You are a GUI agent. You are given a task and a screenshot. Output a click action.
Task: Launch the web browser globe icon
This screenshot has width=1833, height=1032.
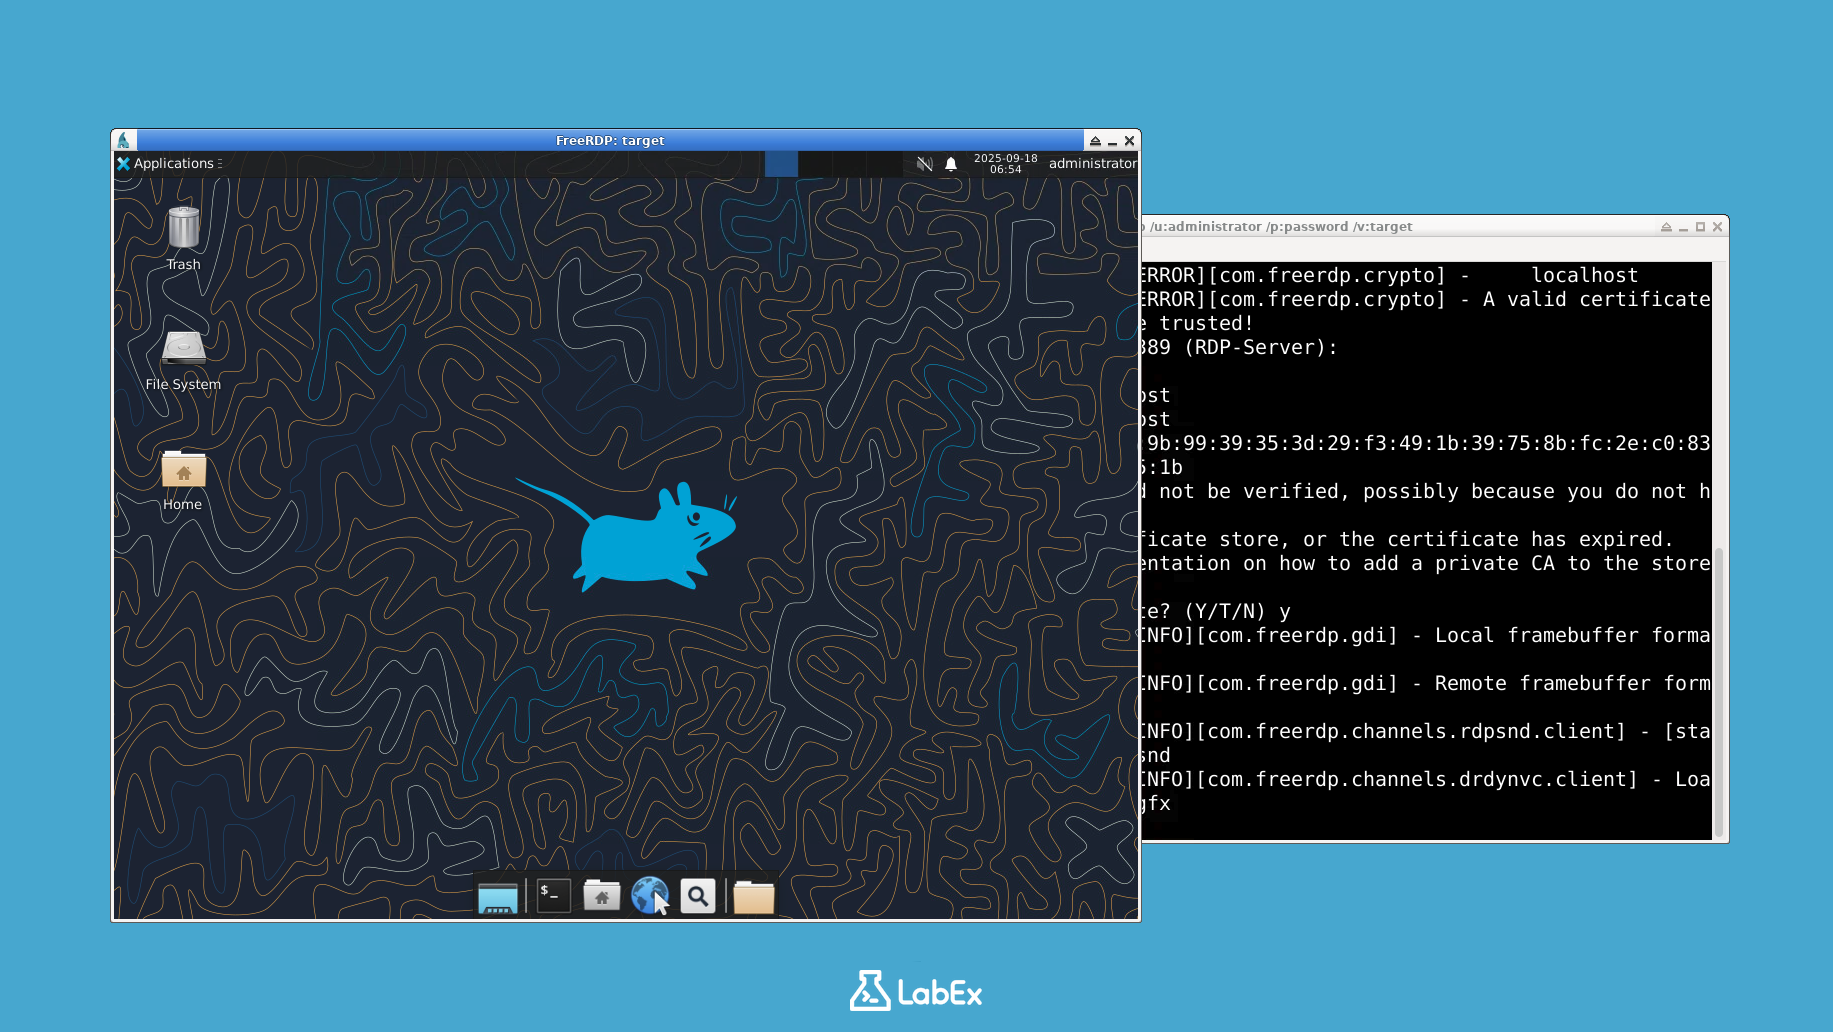[x=649, y=896]
